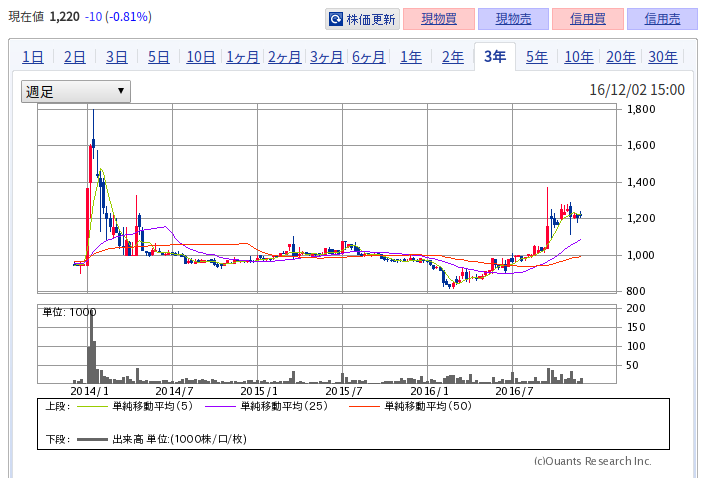Select the 3ヶ月 tab
The image size is (706, 478).
click(327, 57)
